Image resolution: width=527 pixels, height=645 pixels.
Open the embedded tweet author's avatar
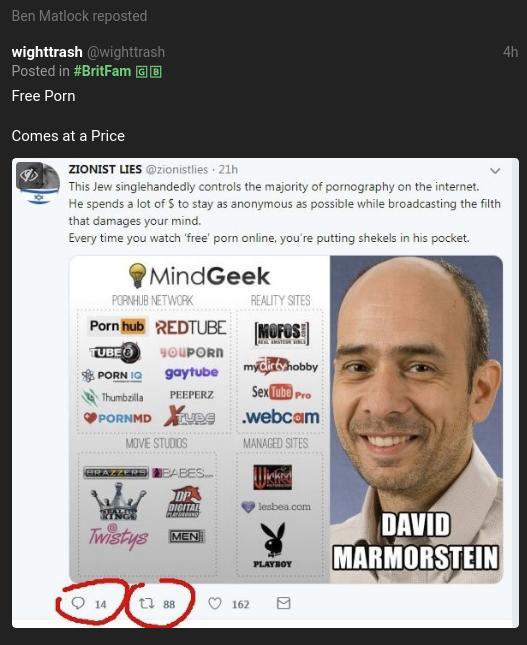38,183
